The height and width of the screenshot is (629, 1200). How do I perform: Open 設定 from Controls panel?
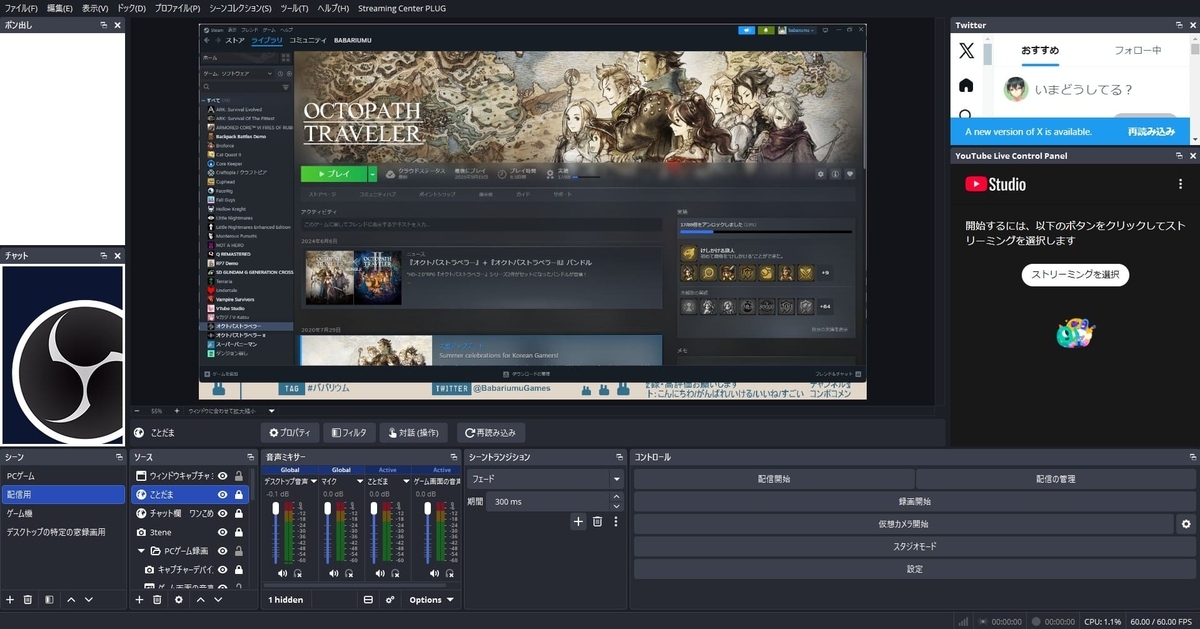click(914, 569)
